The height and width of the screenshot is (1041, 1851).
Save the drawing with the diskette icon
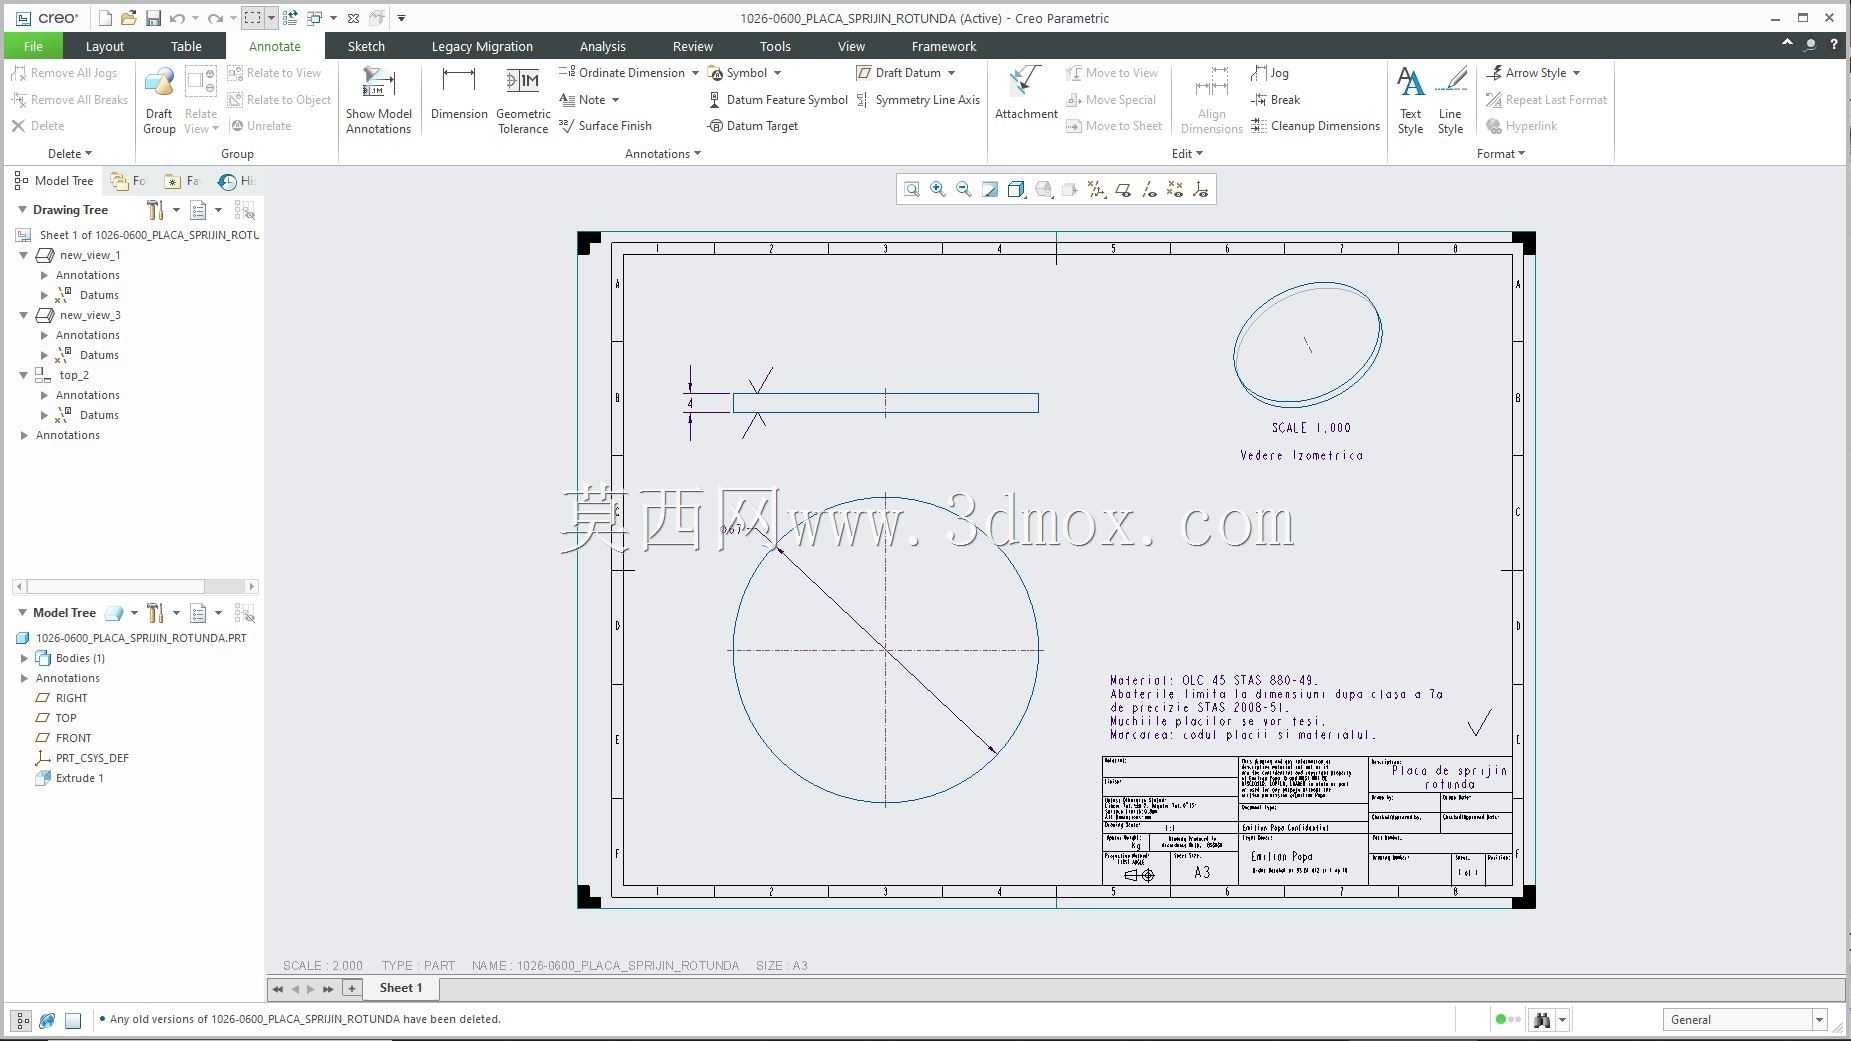pos(153,18)
